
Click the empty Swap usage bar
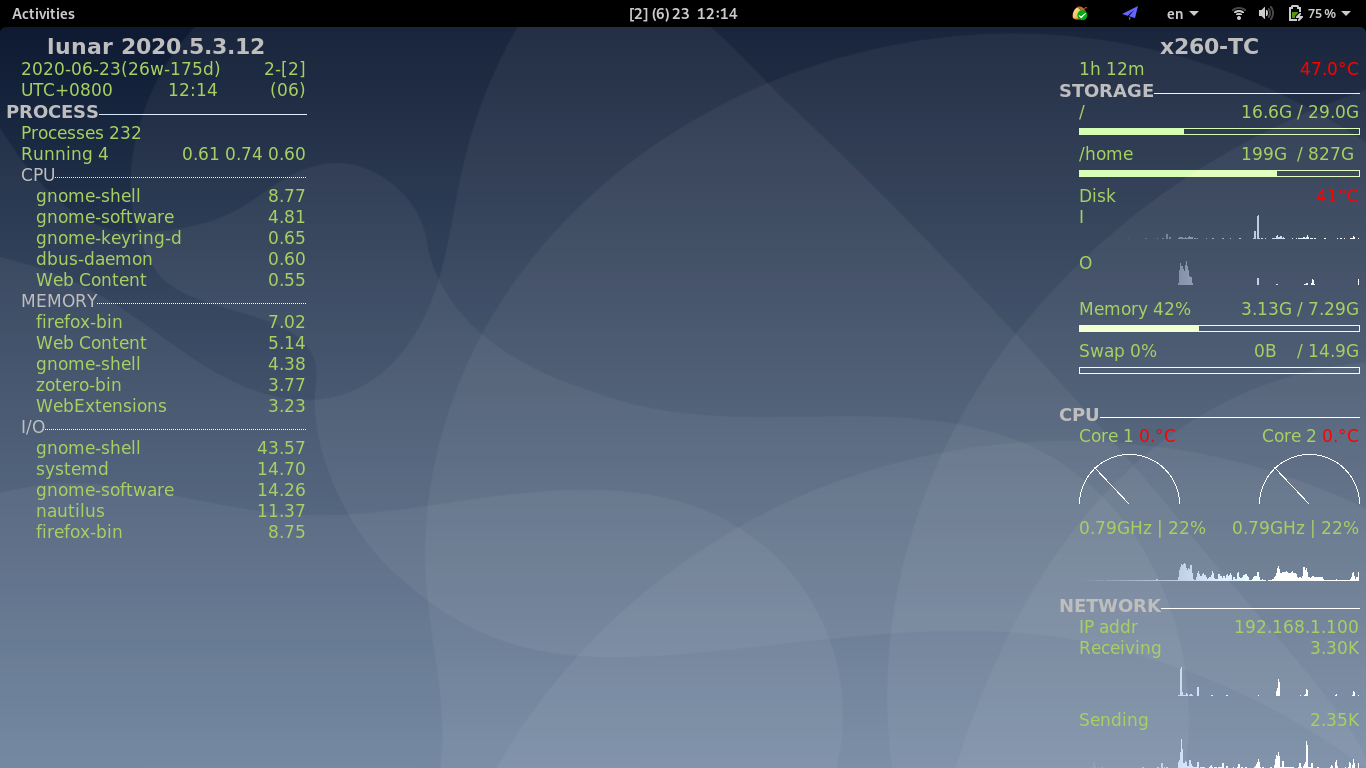click(1219, 370)
